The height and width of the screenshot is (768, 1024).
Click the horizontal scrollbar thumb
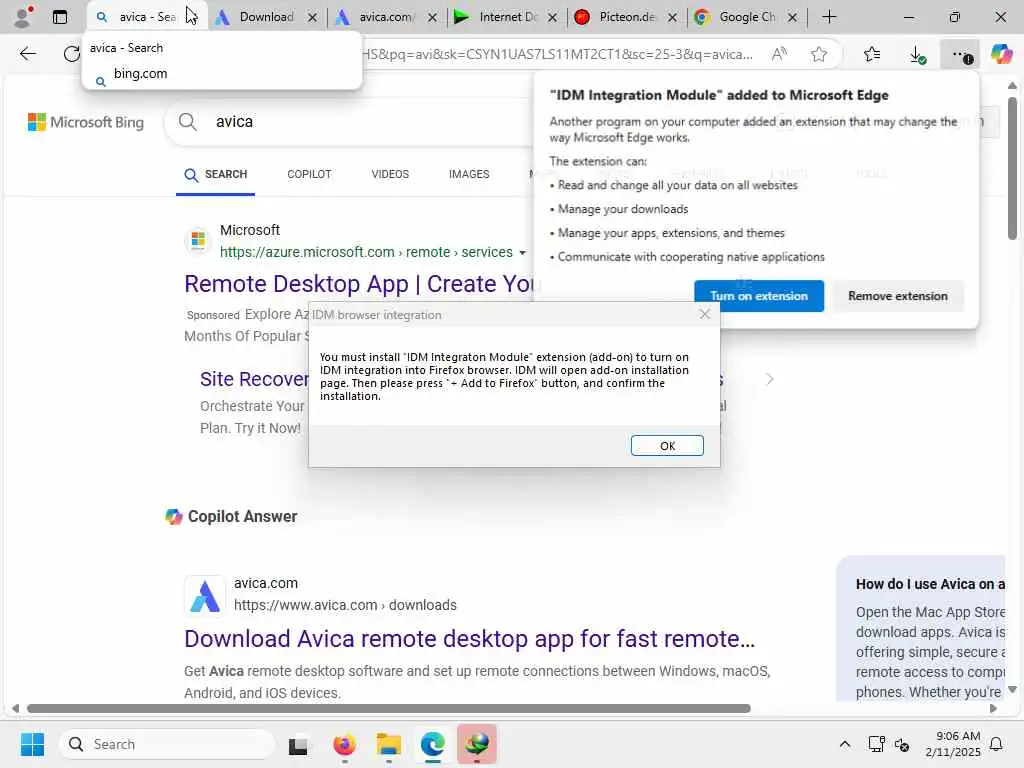pos(389,709)
